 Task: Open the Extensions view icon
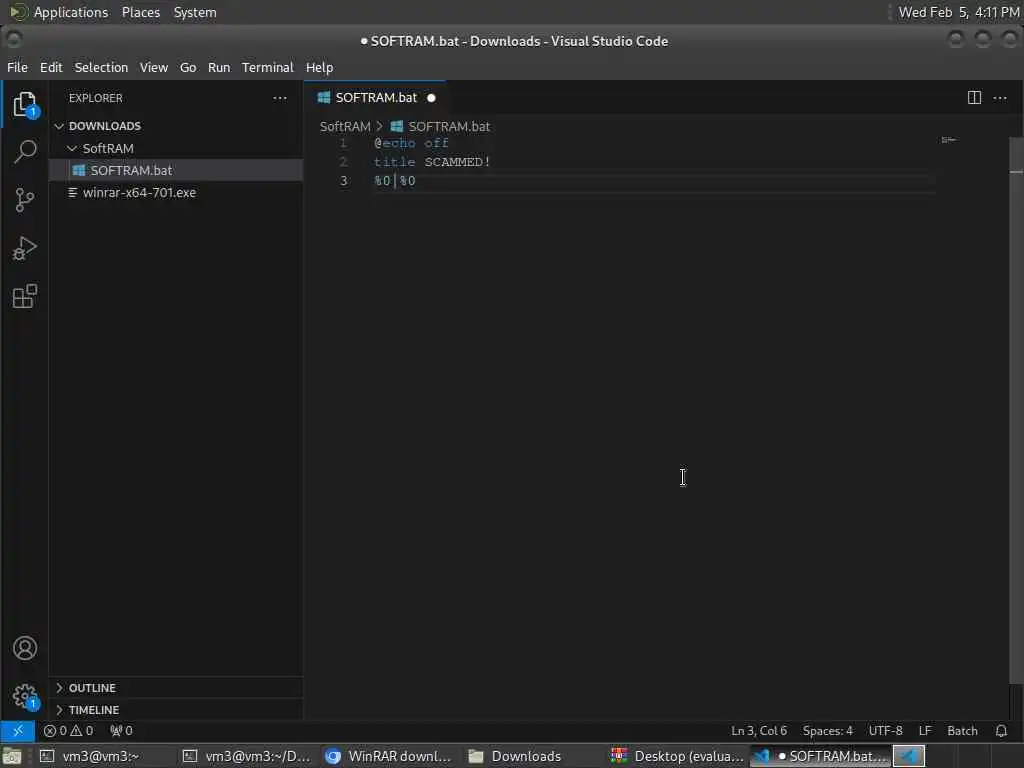pos(24,296)
